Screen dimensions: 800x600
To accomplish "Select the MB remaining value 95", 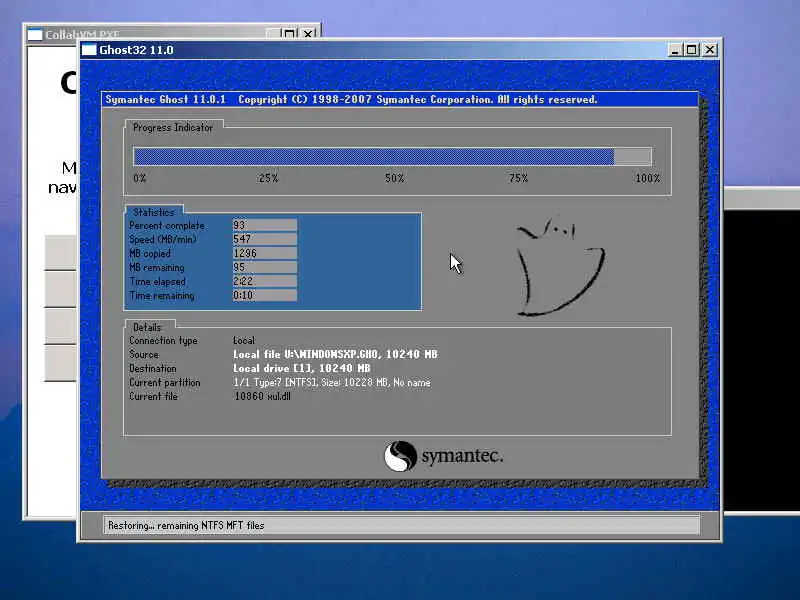I will (264, 267).
